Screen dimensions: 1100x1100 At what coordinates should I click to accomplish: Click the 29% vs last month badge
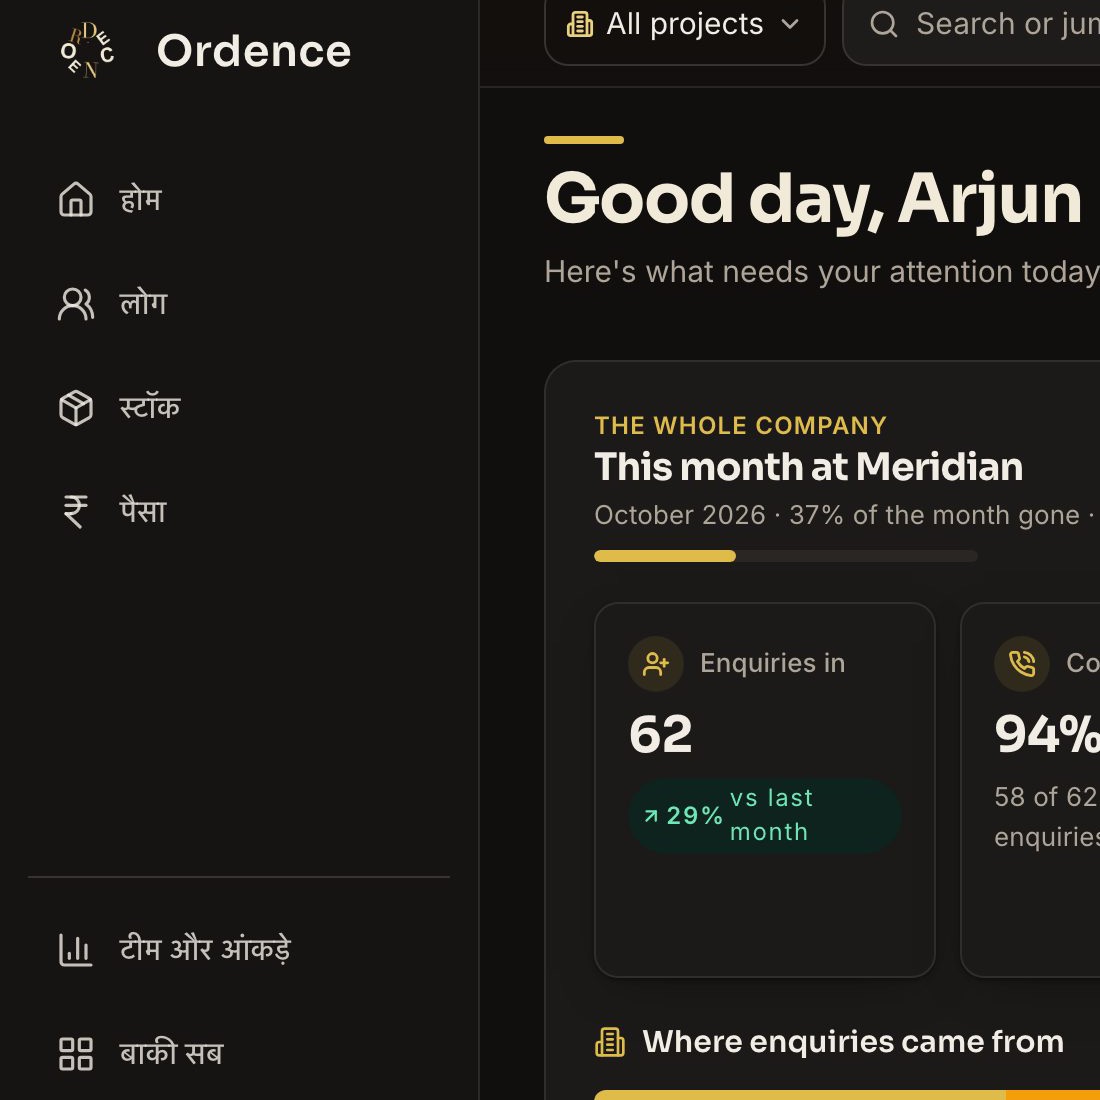coord(765,815)
